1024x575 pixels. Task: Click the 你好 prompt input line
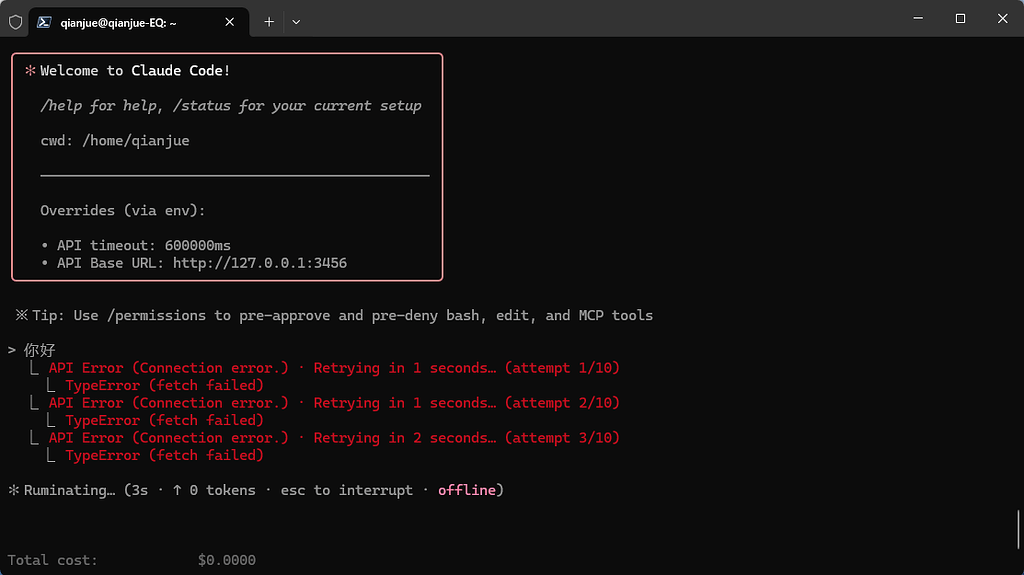tap(32, 350)
